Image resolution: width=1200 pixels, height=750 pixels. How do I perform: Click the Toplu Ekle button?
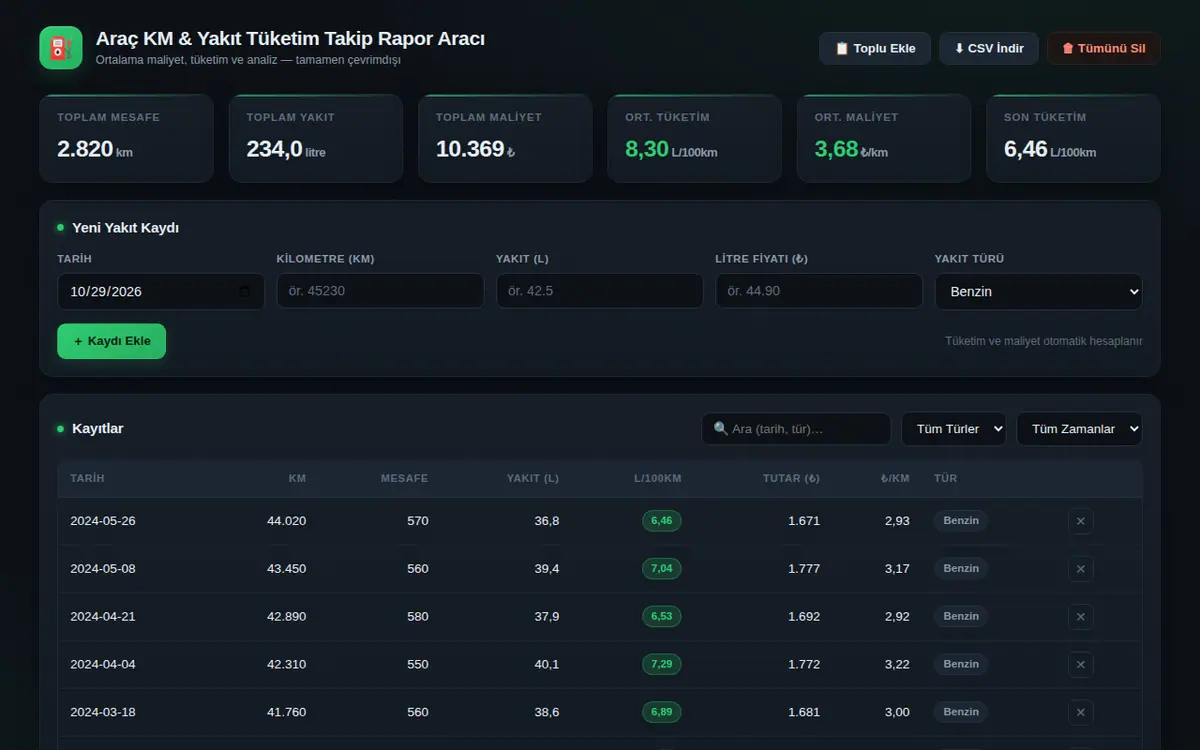(x=875, y=48)
